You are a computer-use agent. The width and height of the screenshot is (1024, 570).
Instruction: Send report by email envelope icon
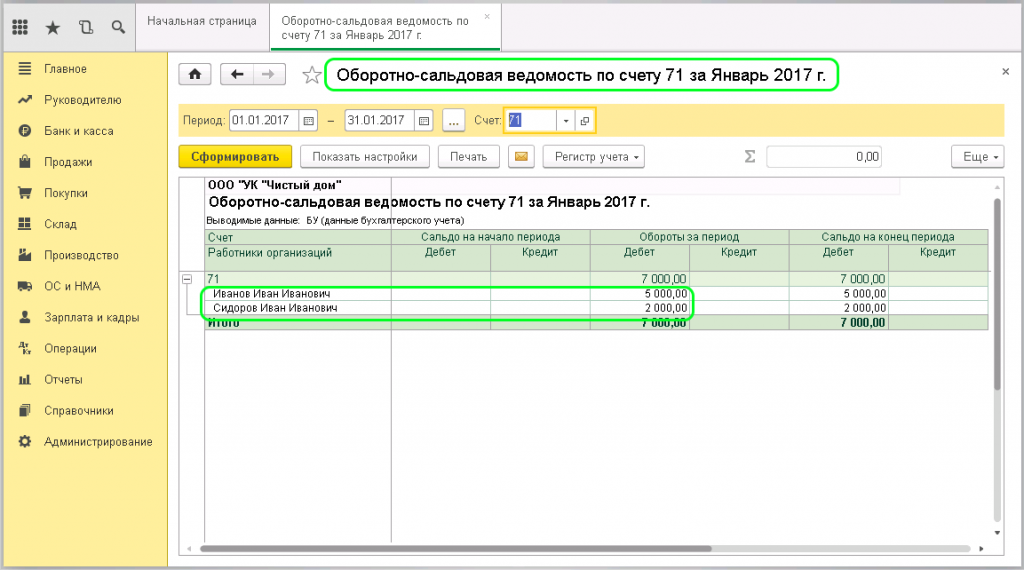(520, 157)
